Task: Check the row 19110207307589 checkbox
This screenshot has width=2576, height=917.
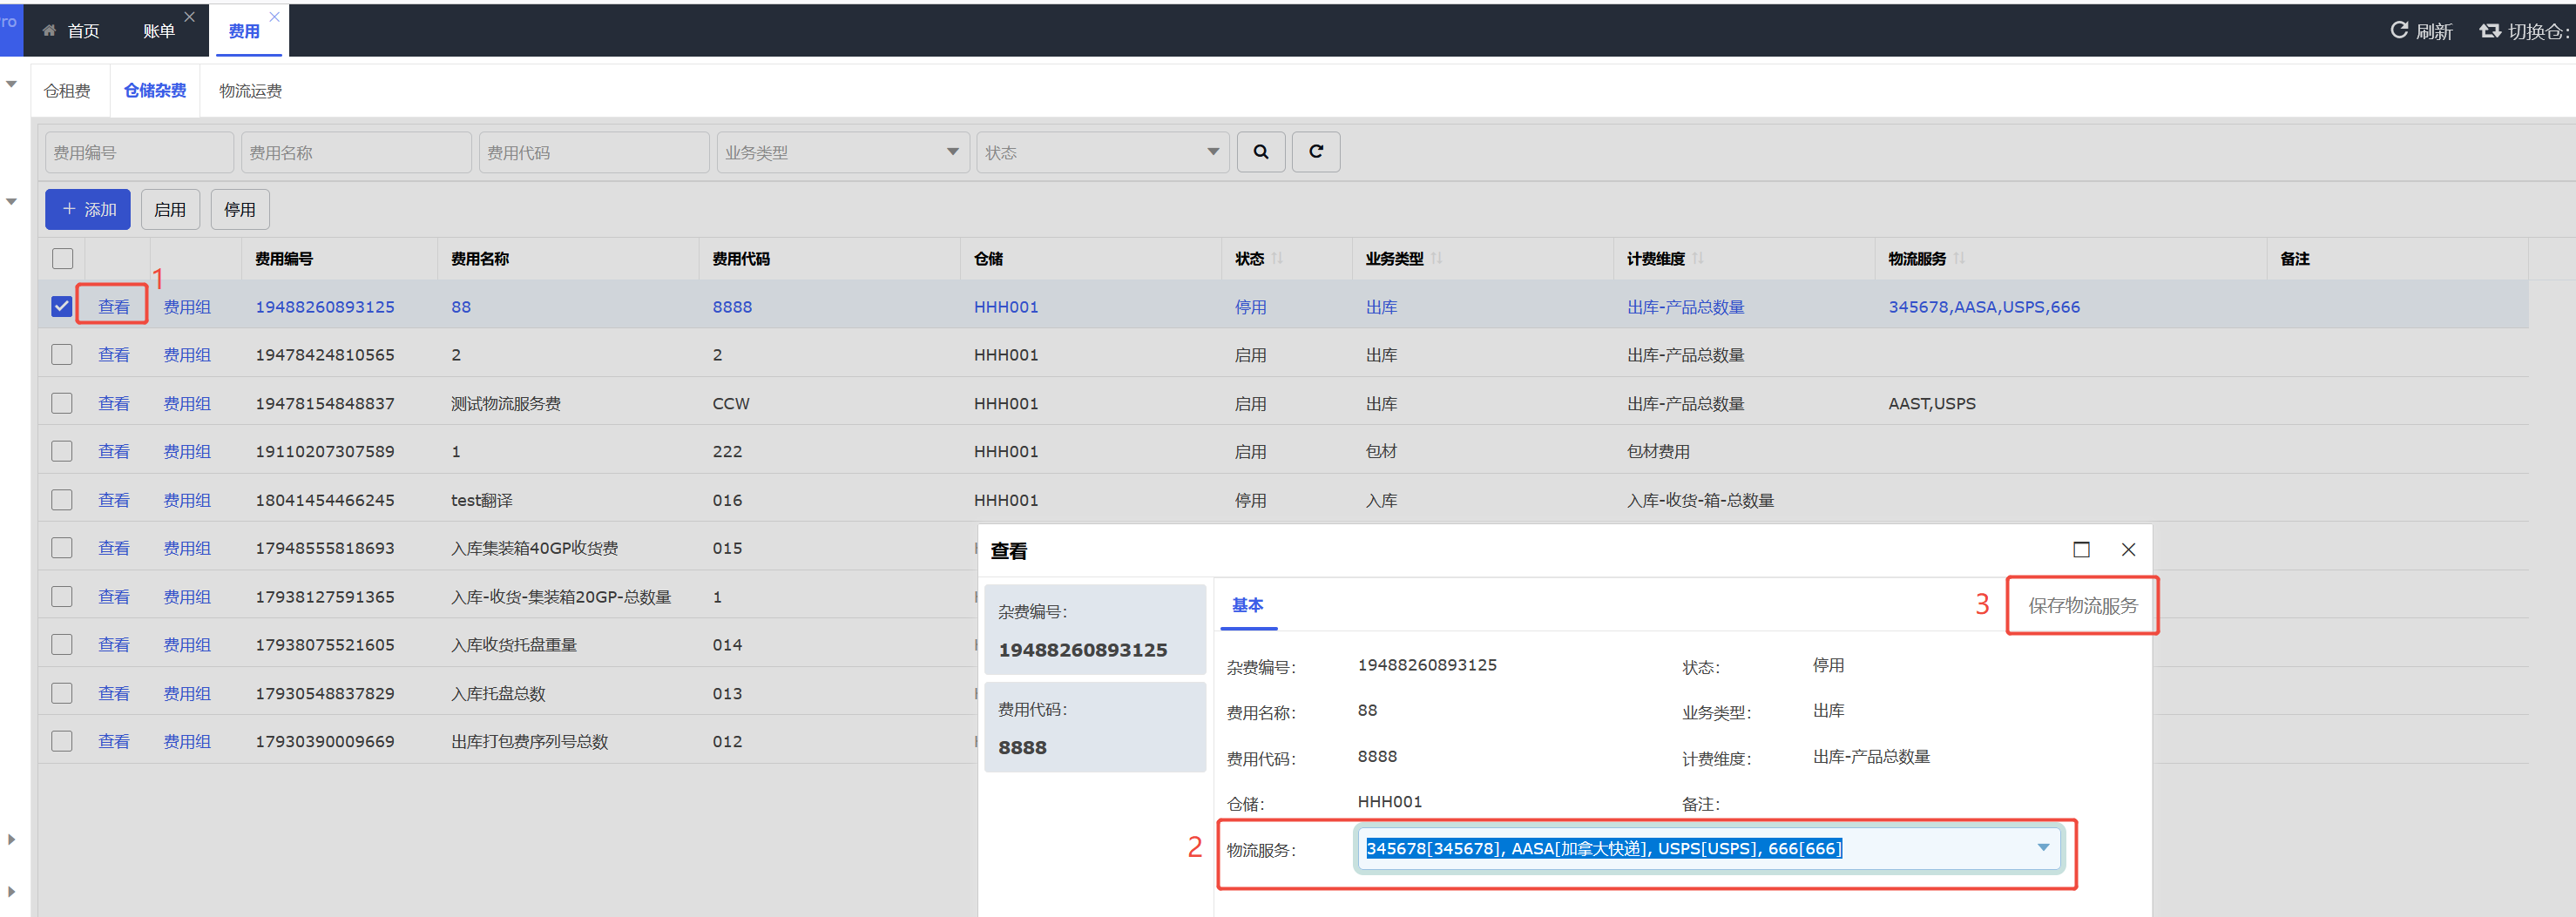Action: pyautogui.click(x=62, y=452)
